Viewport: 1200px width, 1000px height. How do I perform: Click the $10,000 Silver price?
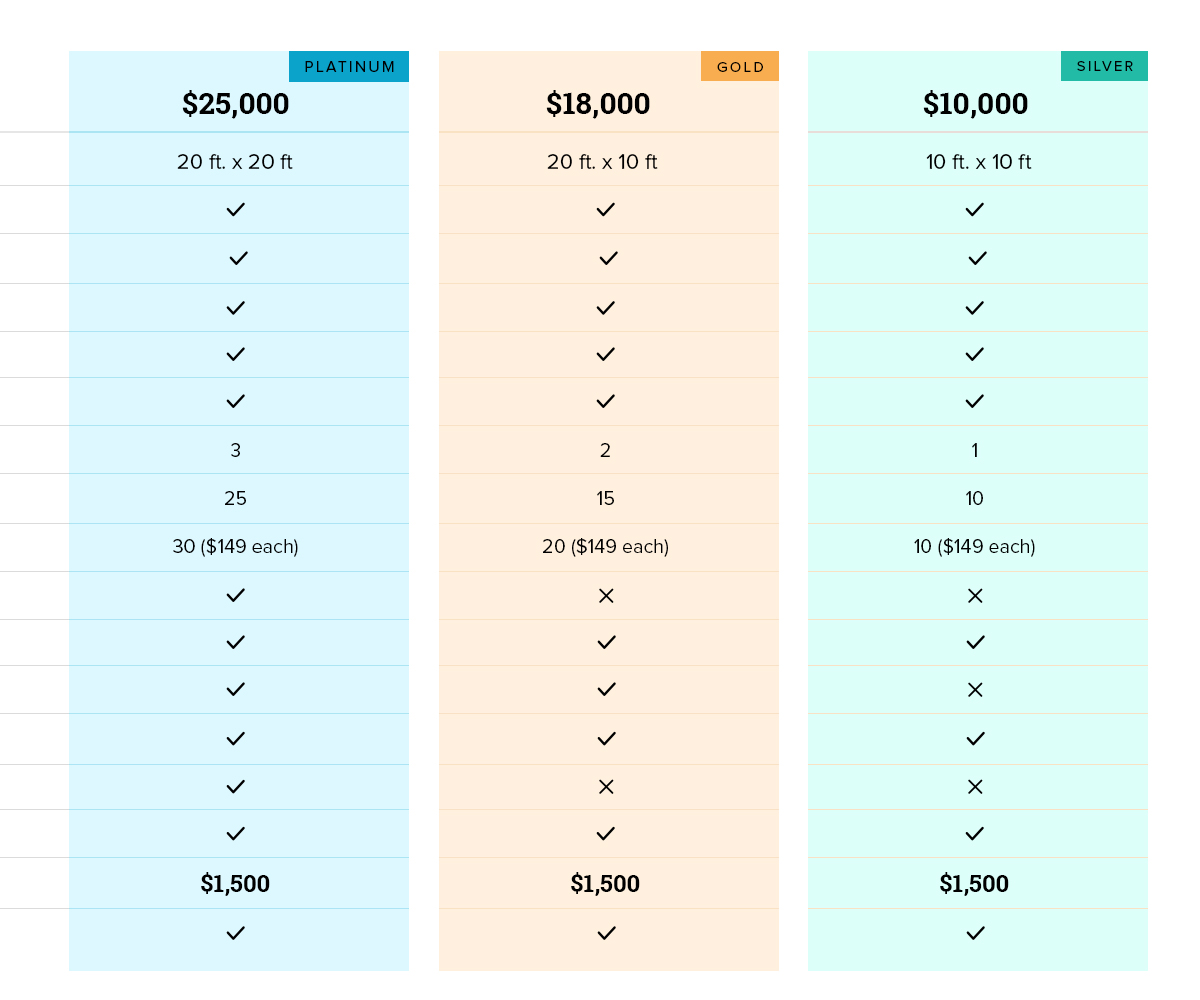tap(975, 104)
